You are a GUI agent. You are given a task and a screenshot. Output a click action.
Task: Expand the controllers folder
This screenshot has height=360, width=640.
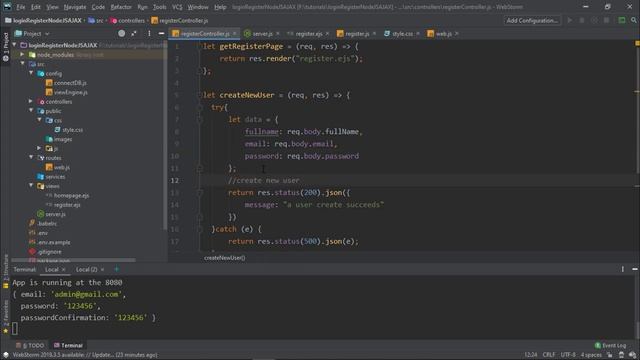tap(31, 101)
